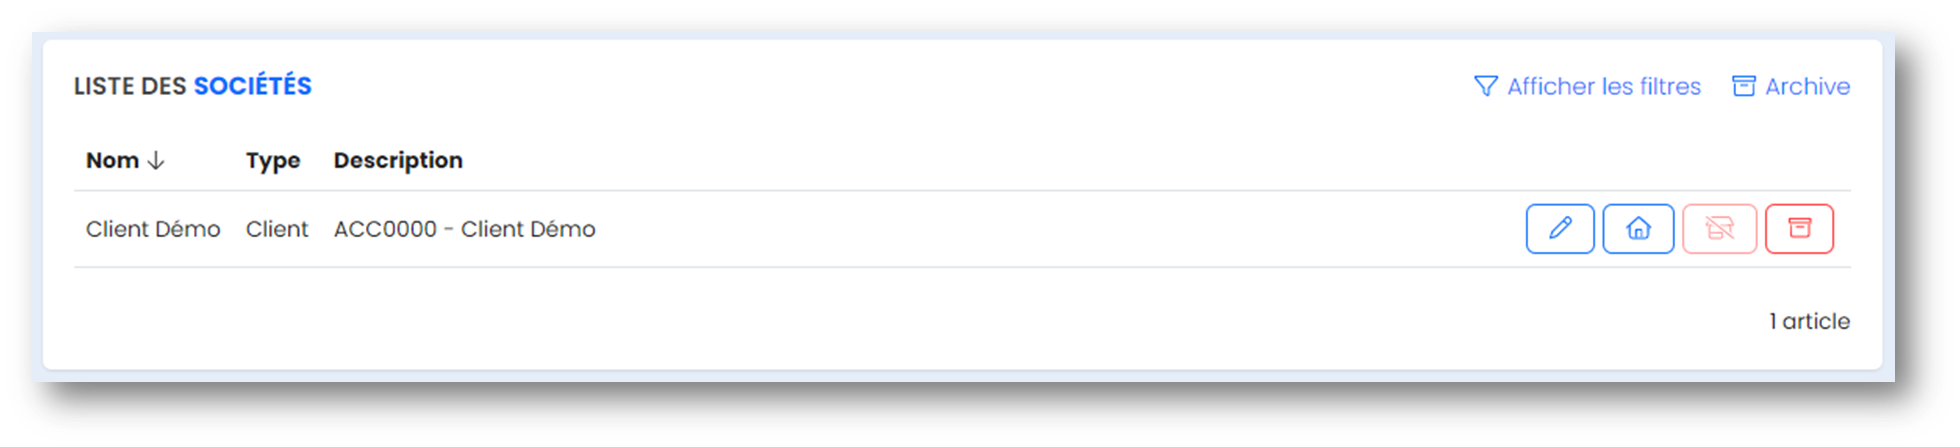The height and width of the screenshot is (447, 1960).
Task: Sort the list by the Nom column
Action: click(112, 160)
